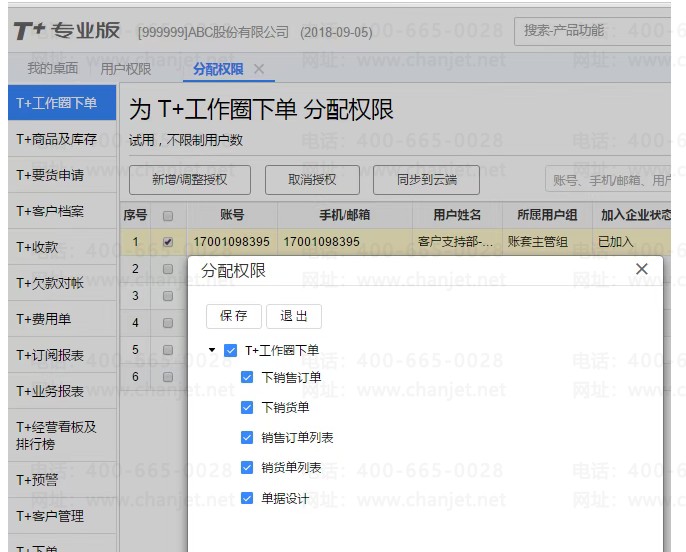Click the 所属用户组 column header
686x552 pixels.
(547, 215)
